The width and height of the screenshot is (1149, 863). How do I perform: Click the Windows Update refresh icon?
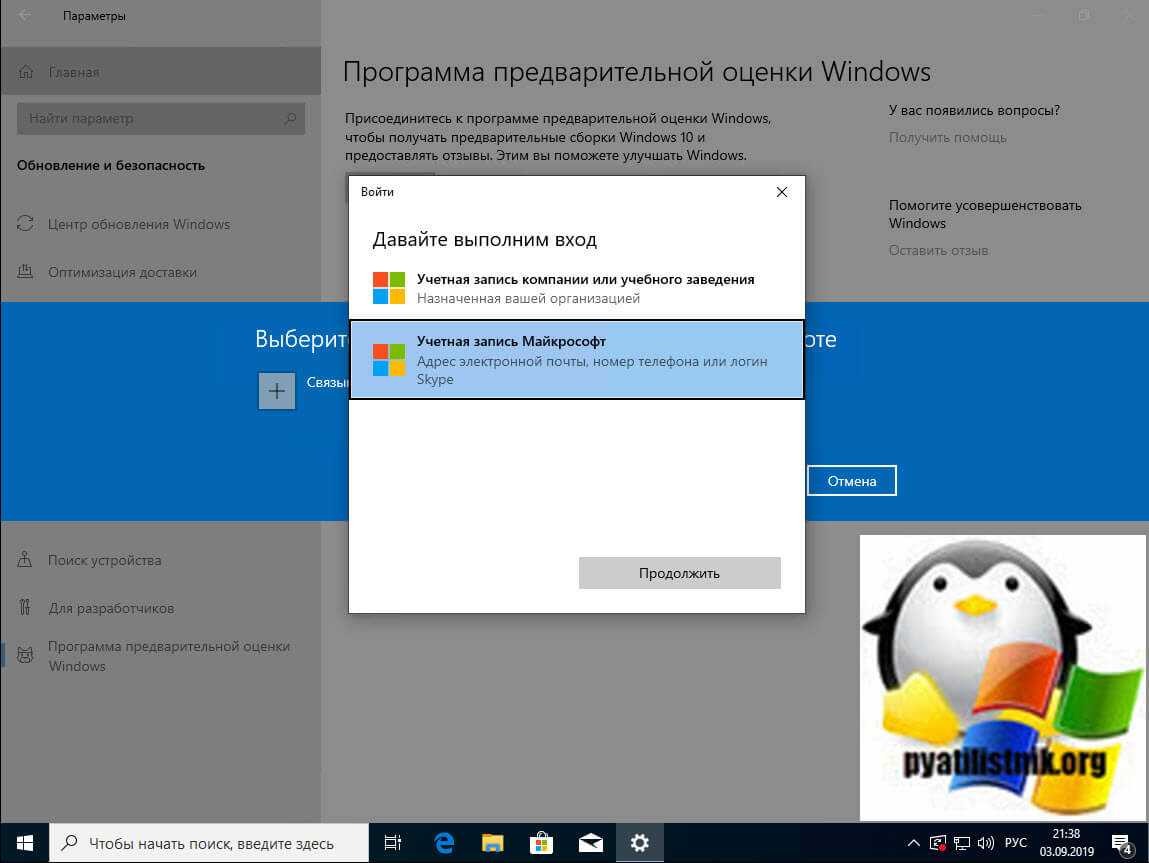point(26,223)
